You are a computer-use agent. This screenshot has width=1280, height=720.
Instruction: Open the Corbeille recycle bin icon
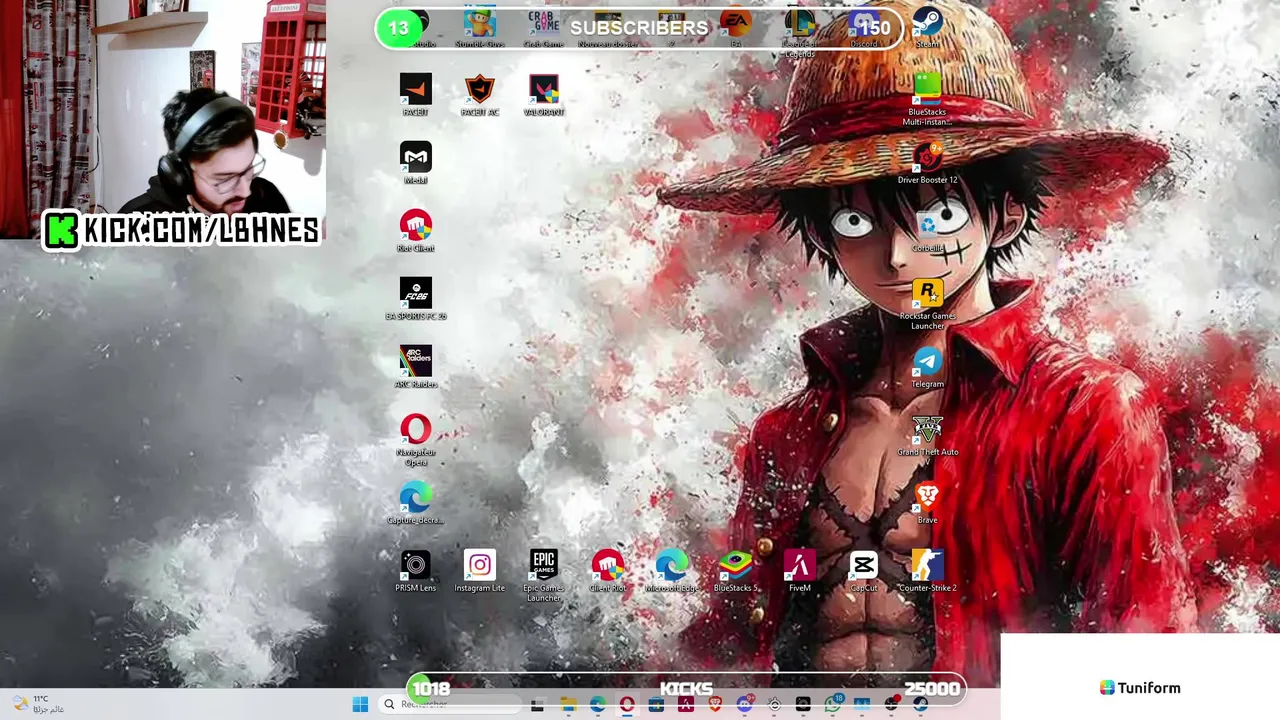[x=927, y=232]
